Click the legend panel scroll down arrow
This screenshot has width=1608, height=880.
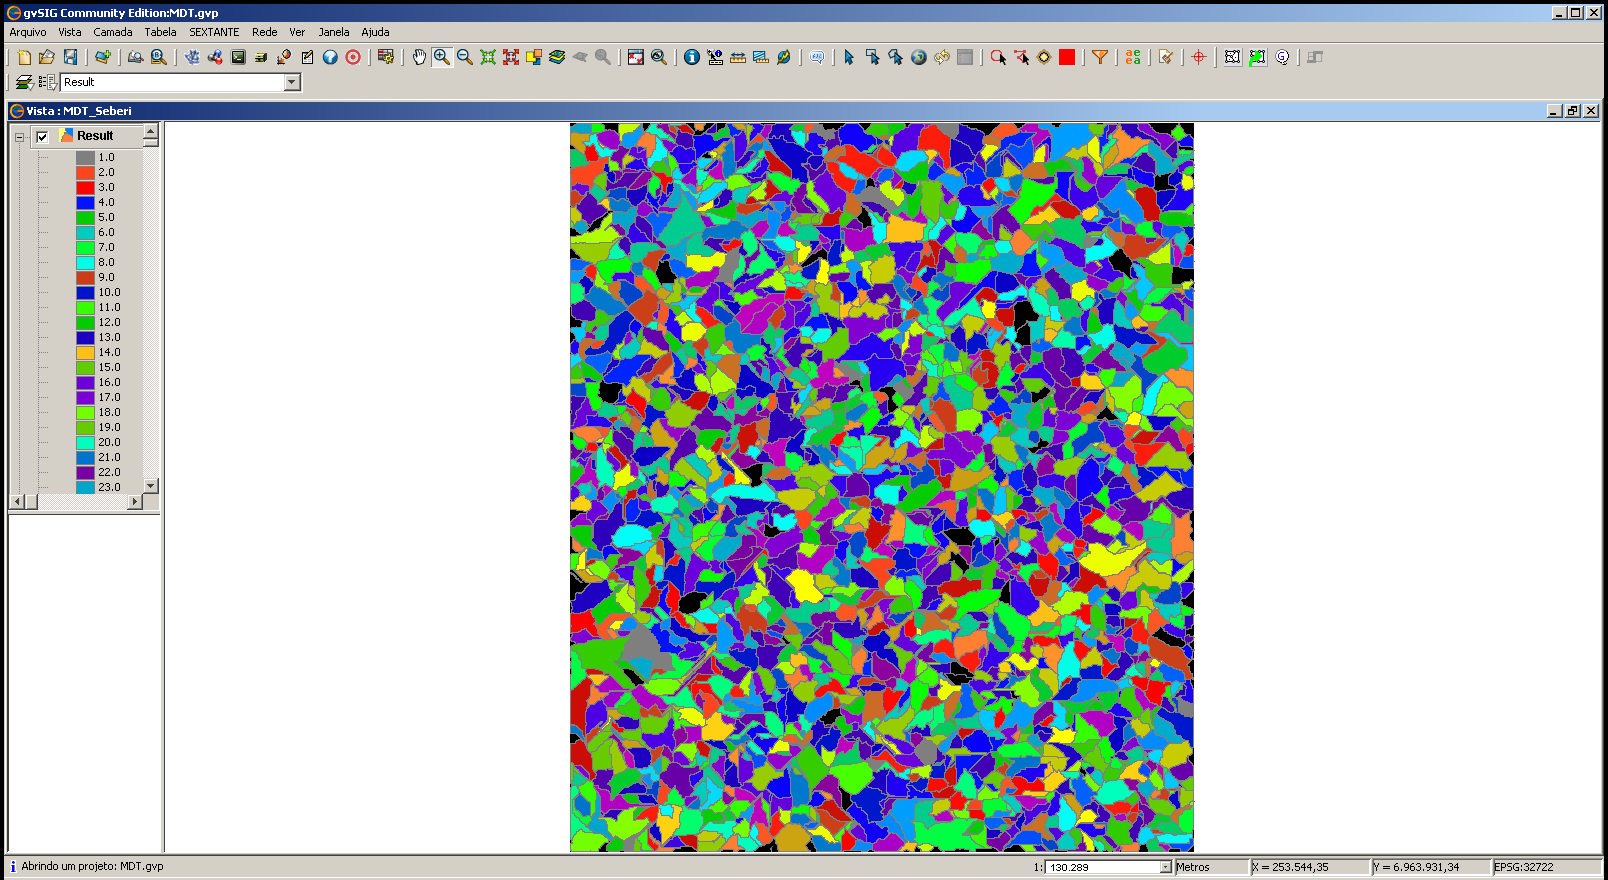[151, 486]
